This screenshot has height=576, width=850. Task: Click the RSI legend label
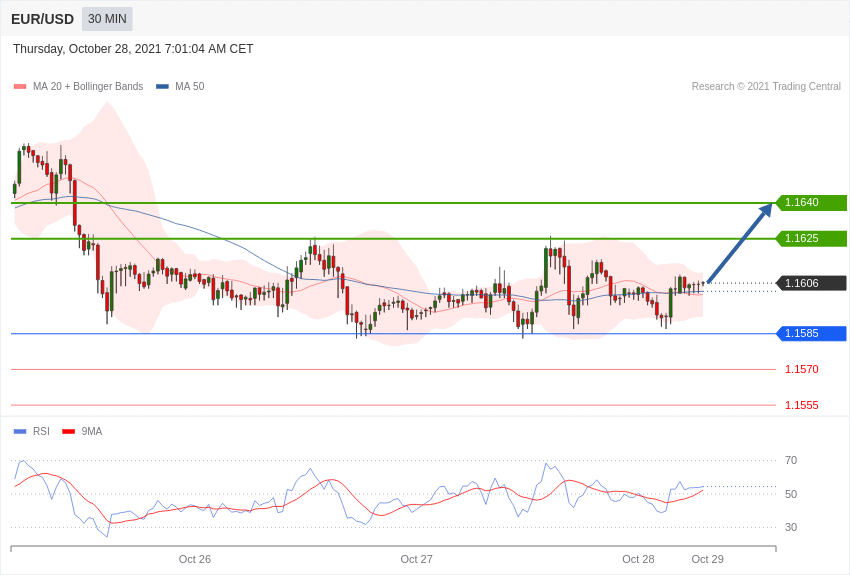[41, 431]
